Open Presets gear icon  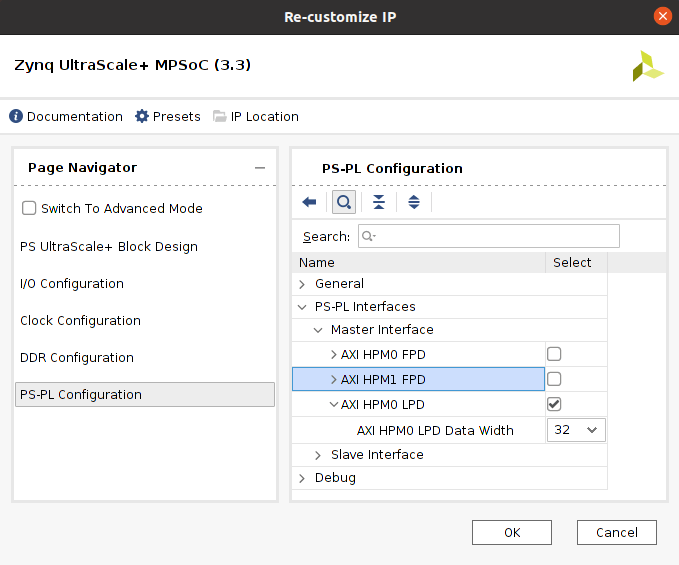click(x=142, y=116)
